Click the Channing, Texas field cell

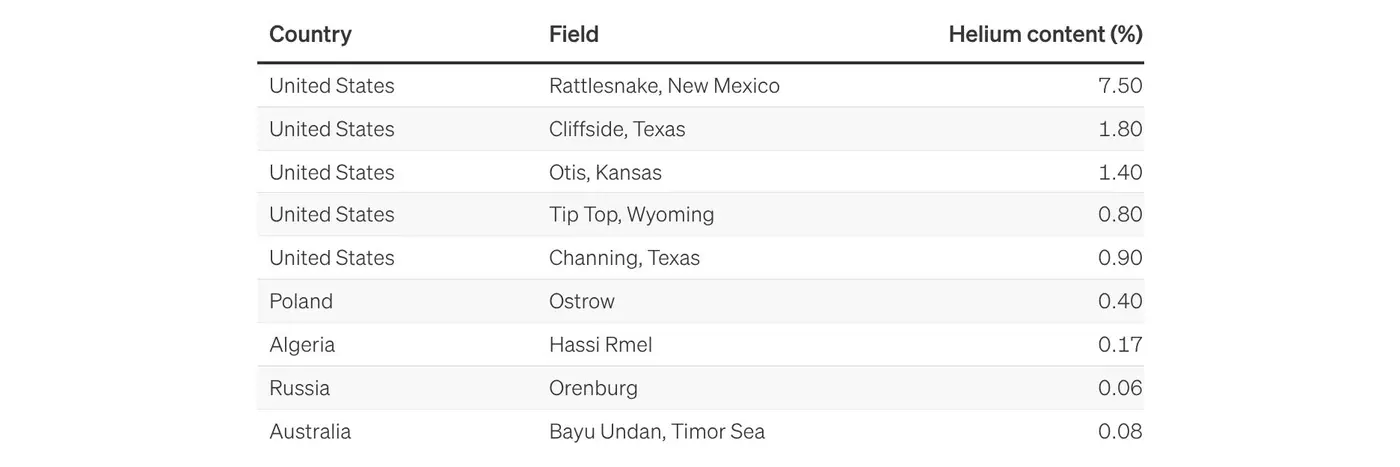(x=624, y=258)
